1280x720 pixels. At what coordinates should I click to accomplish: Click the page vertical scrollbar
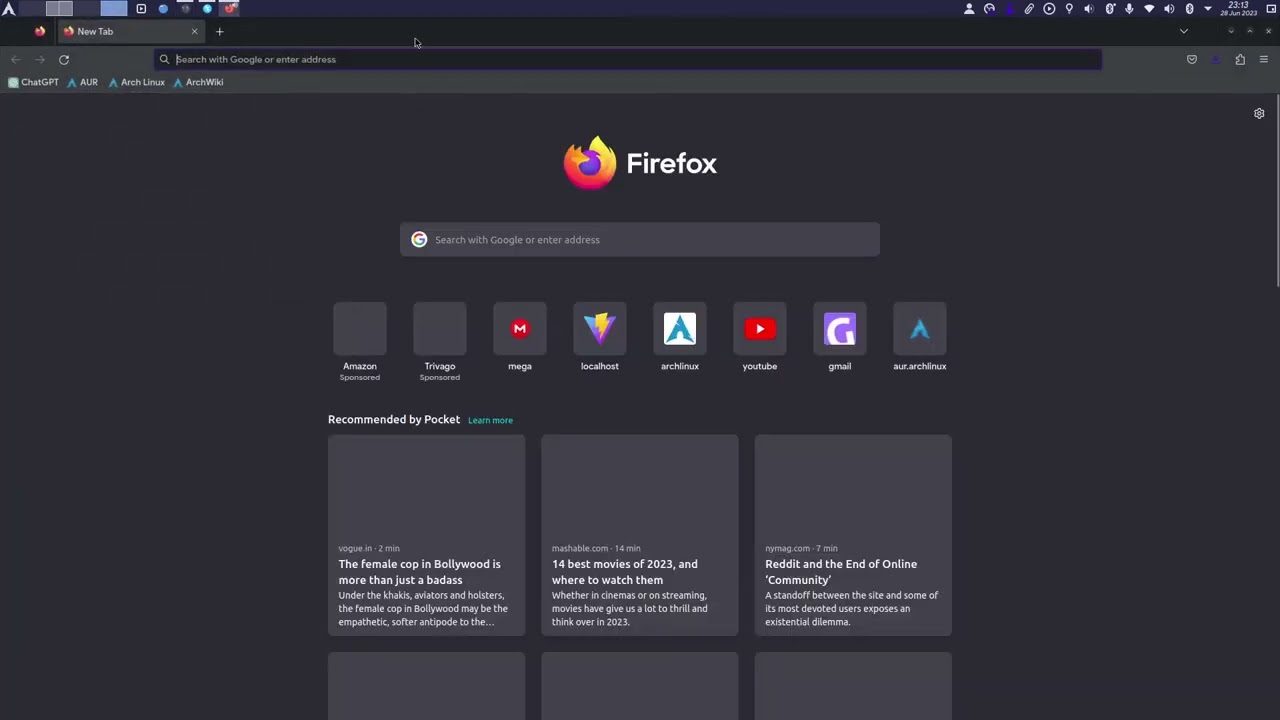tap(1276, 190)
